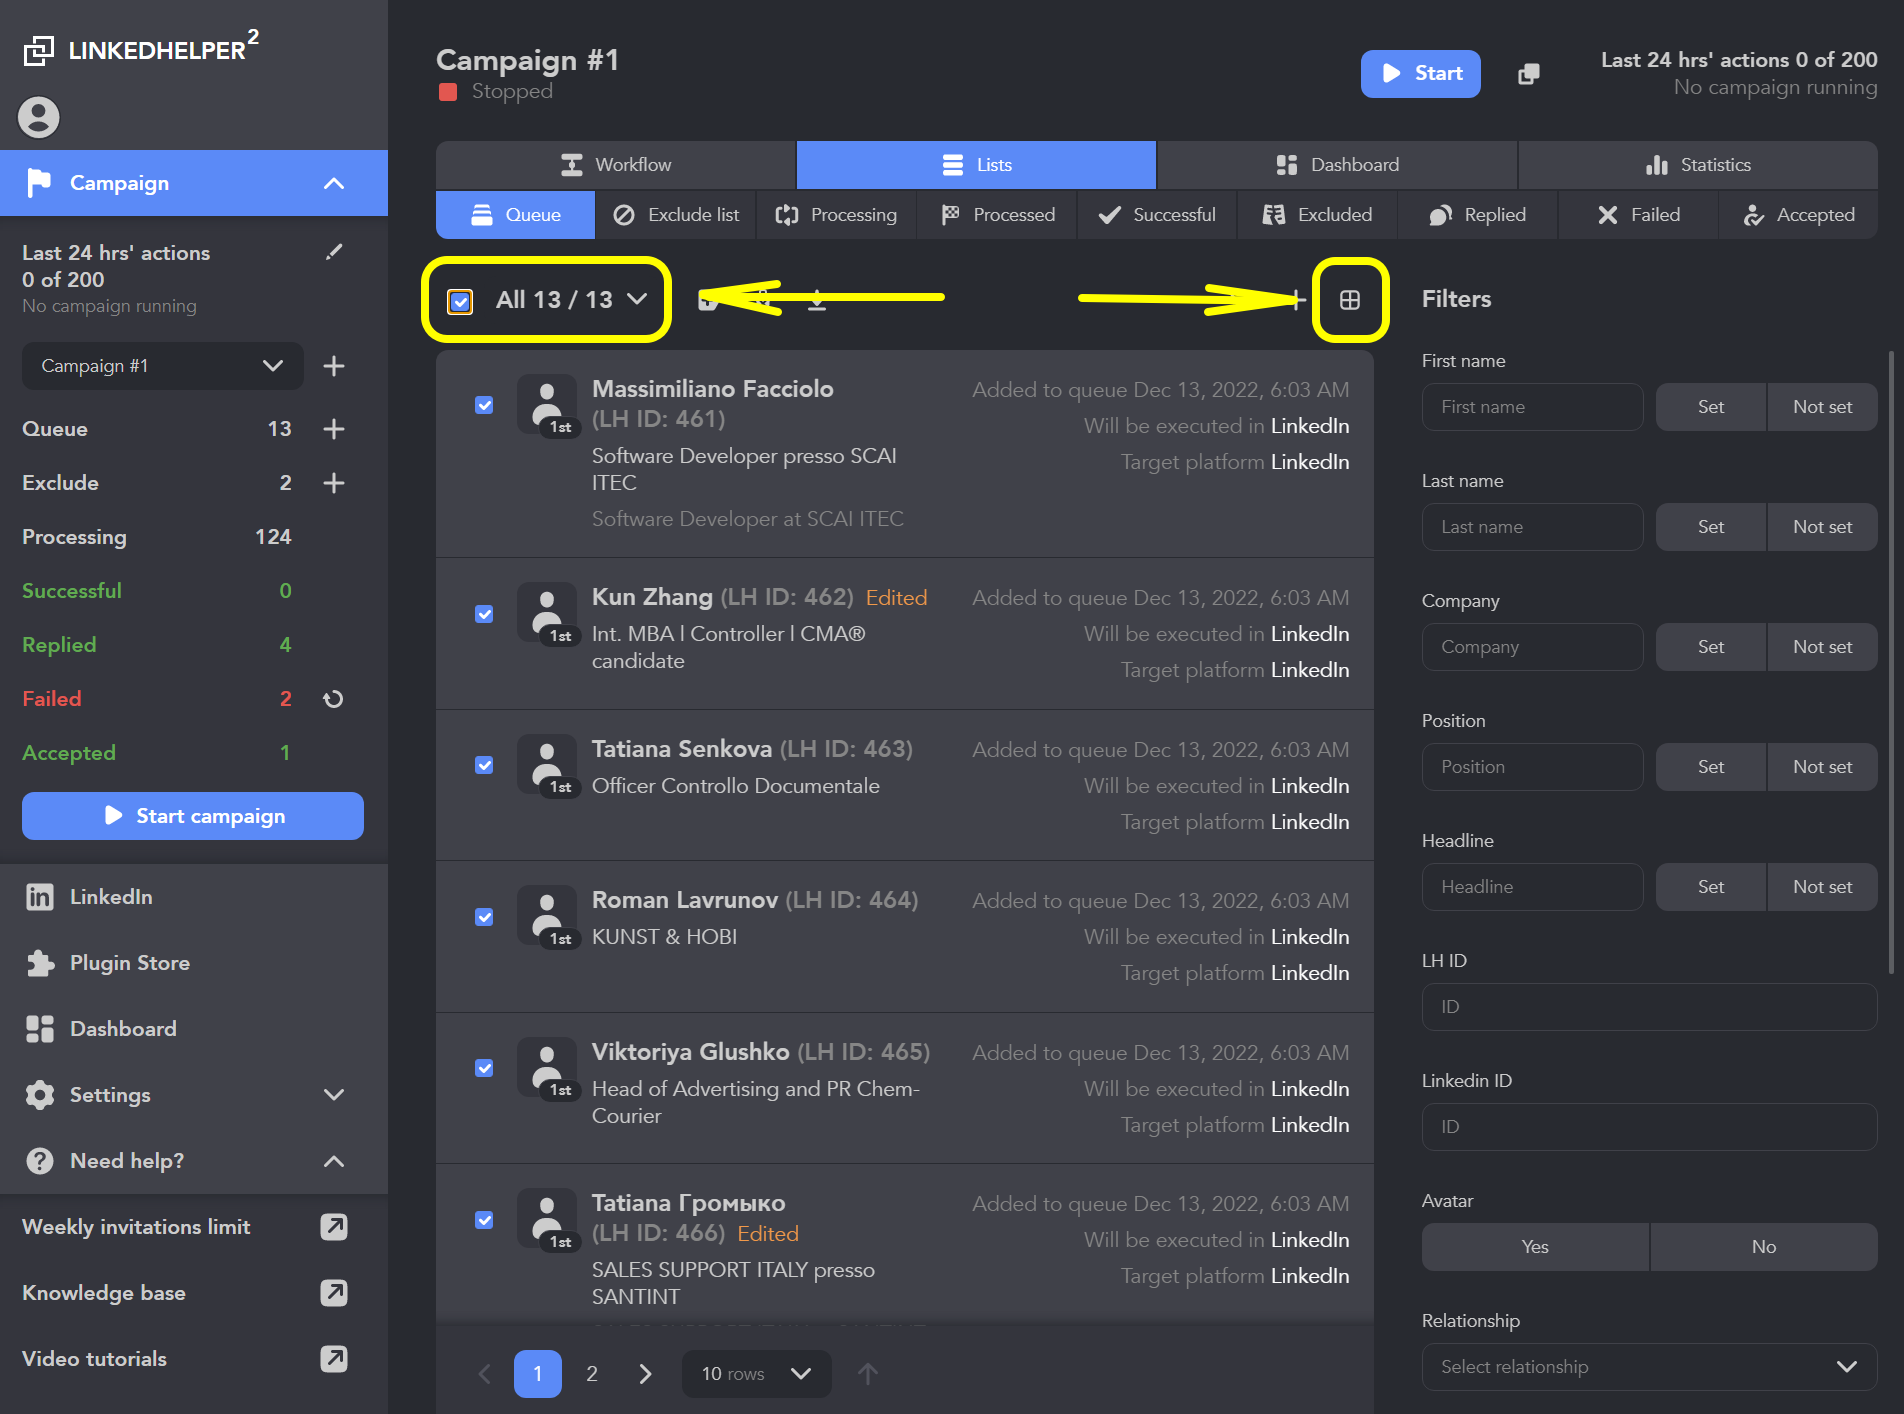Open the table columns grid icon
Viewport: 1904px width, 1414px height.
coord(1350,300)
